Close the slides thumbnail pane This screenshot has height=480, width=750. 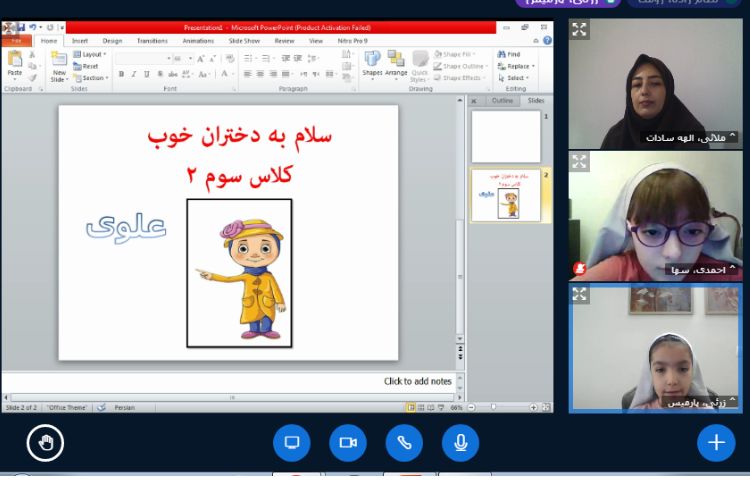(474, 101)
